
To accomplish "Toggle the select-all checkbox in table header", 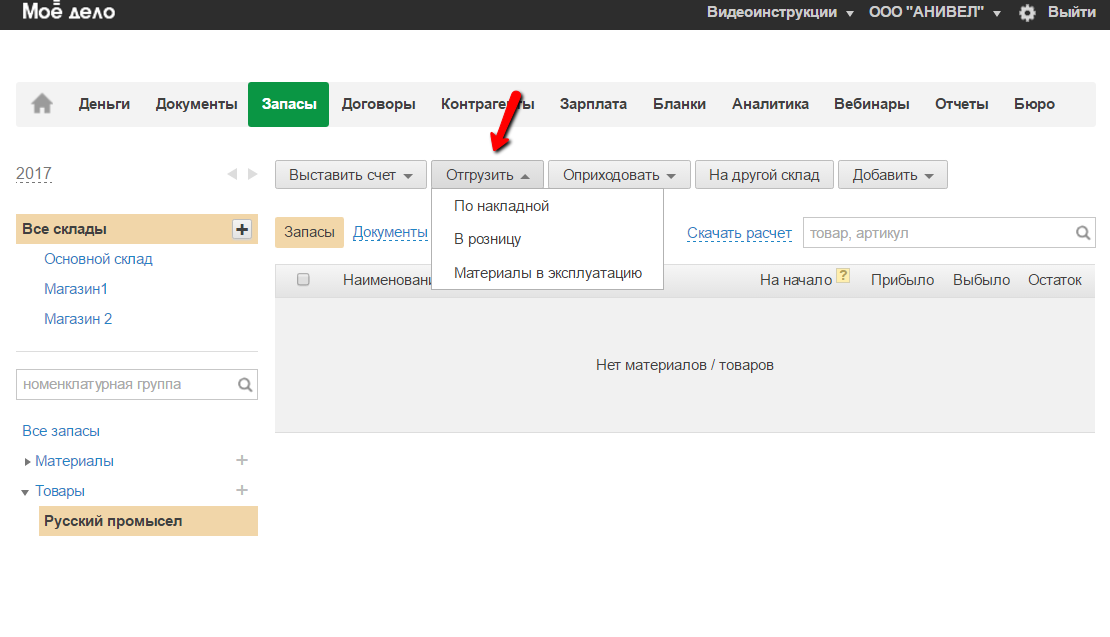I will tap(303, 280).
